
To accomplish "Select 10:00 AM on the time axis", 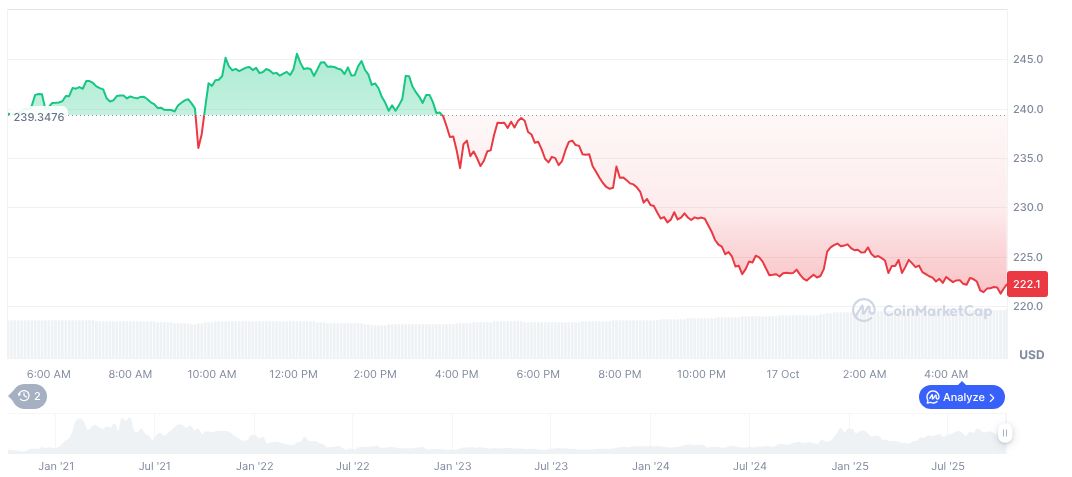I will pos(212,374).
